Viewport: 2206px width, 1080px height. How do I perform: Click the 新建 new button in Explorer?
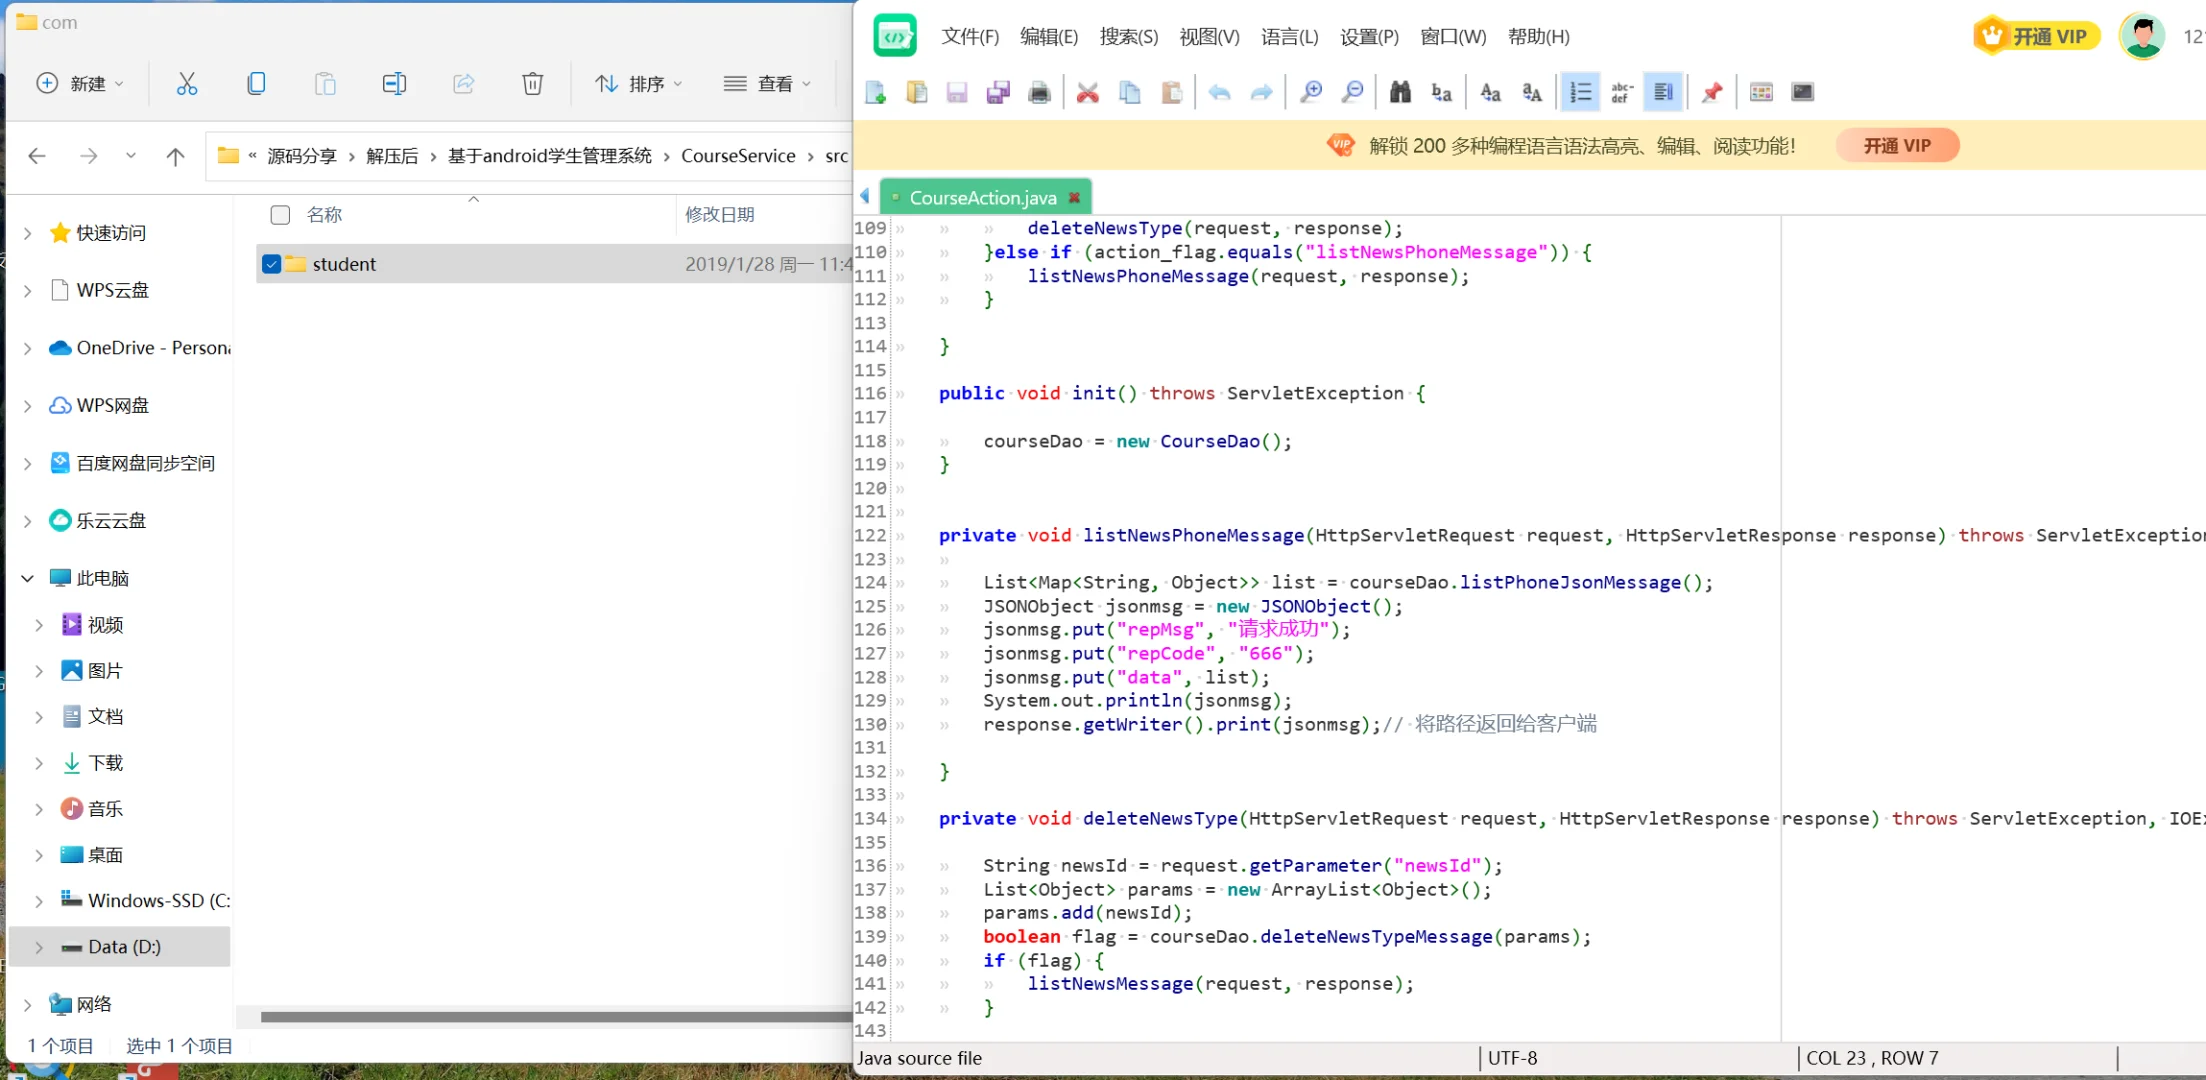(80, 84)
